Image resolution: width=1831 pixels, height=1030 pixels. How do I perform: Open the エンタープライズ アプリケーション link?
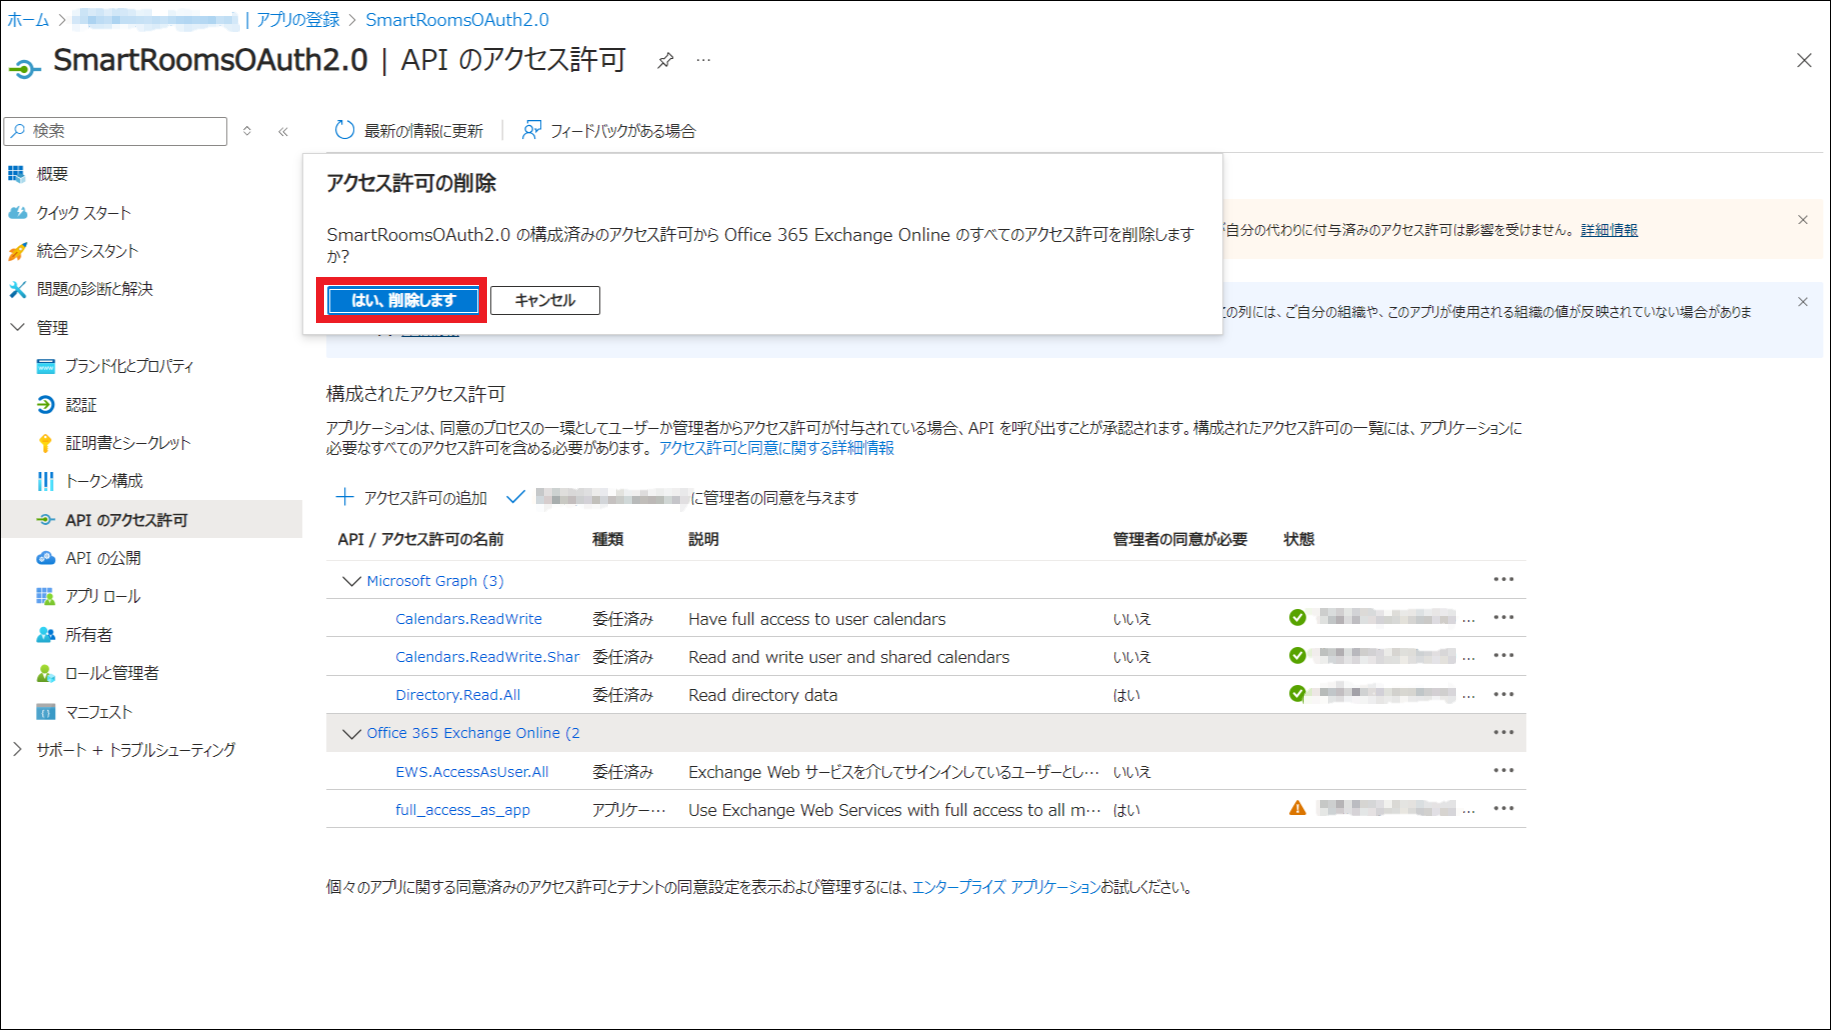pos(1005,887)
